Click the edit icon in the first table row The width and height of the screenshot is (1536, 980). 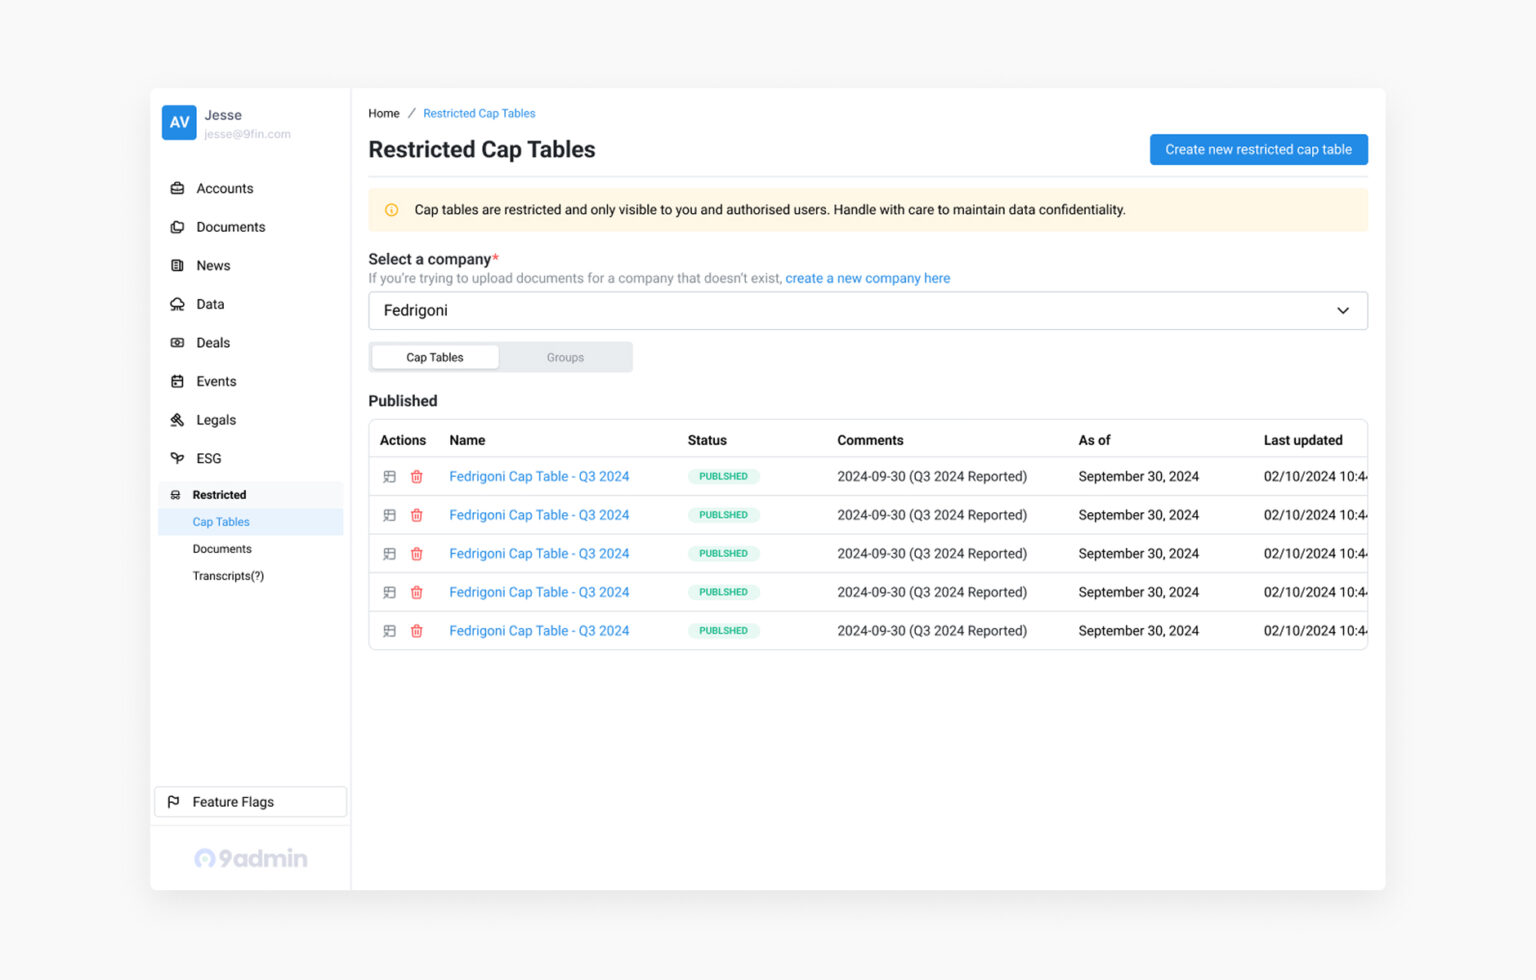390,477
